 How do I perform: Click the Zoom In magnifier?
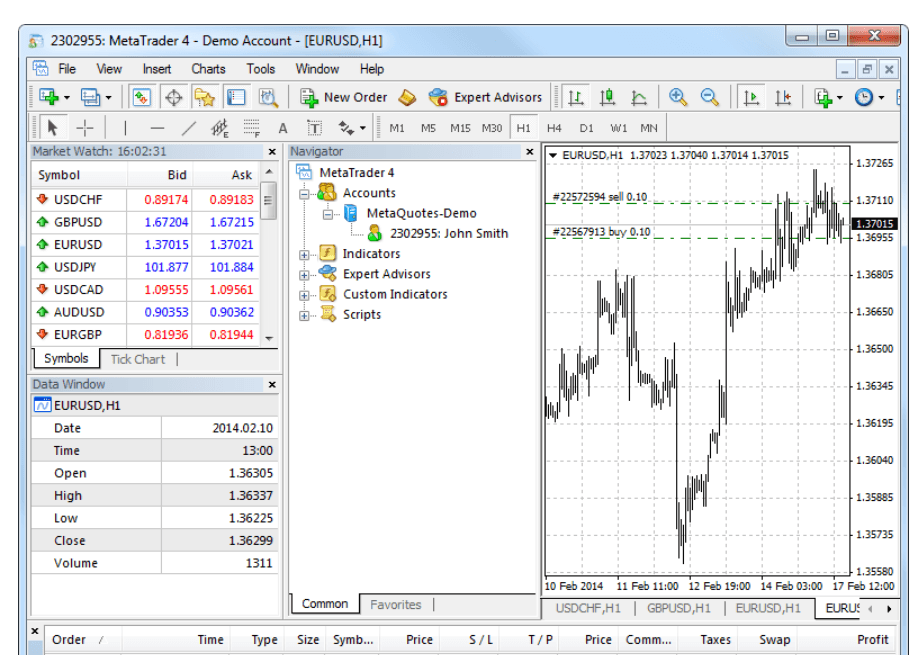click(678, 97)
